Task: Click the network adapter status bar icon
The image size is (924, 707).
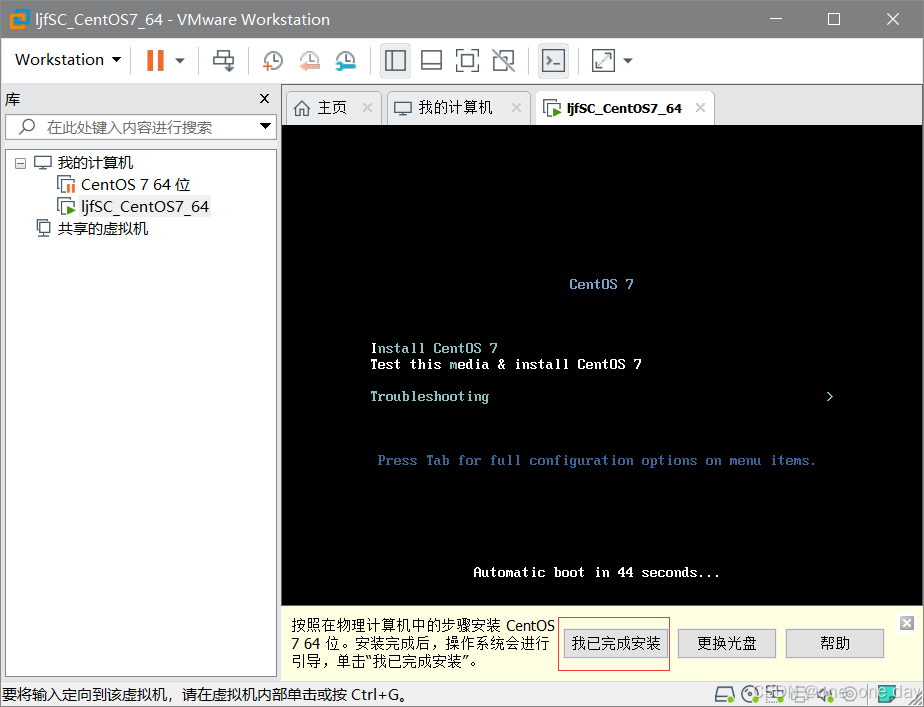Action: 776,695
